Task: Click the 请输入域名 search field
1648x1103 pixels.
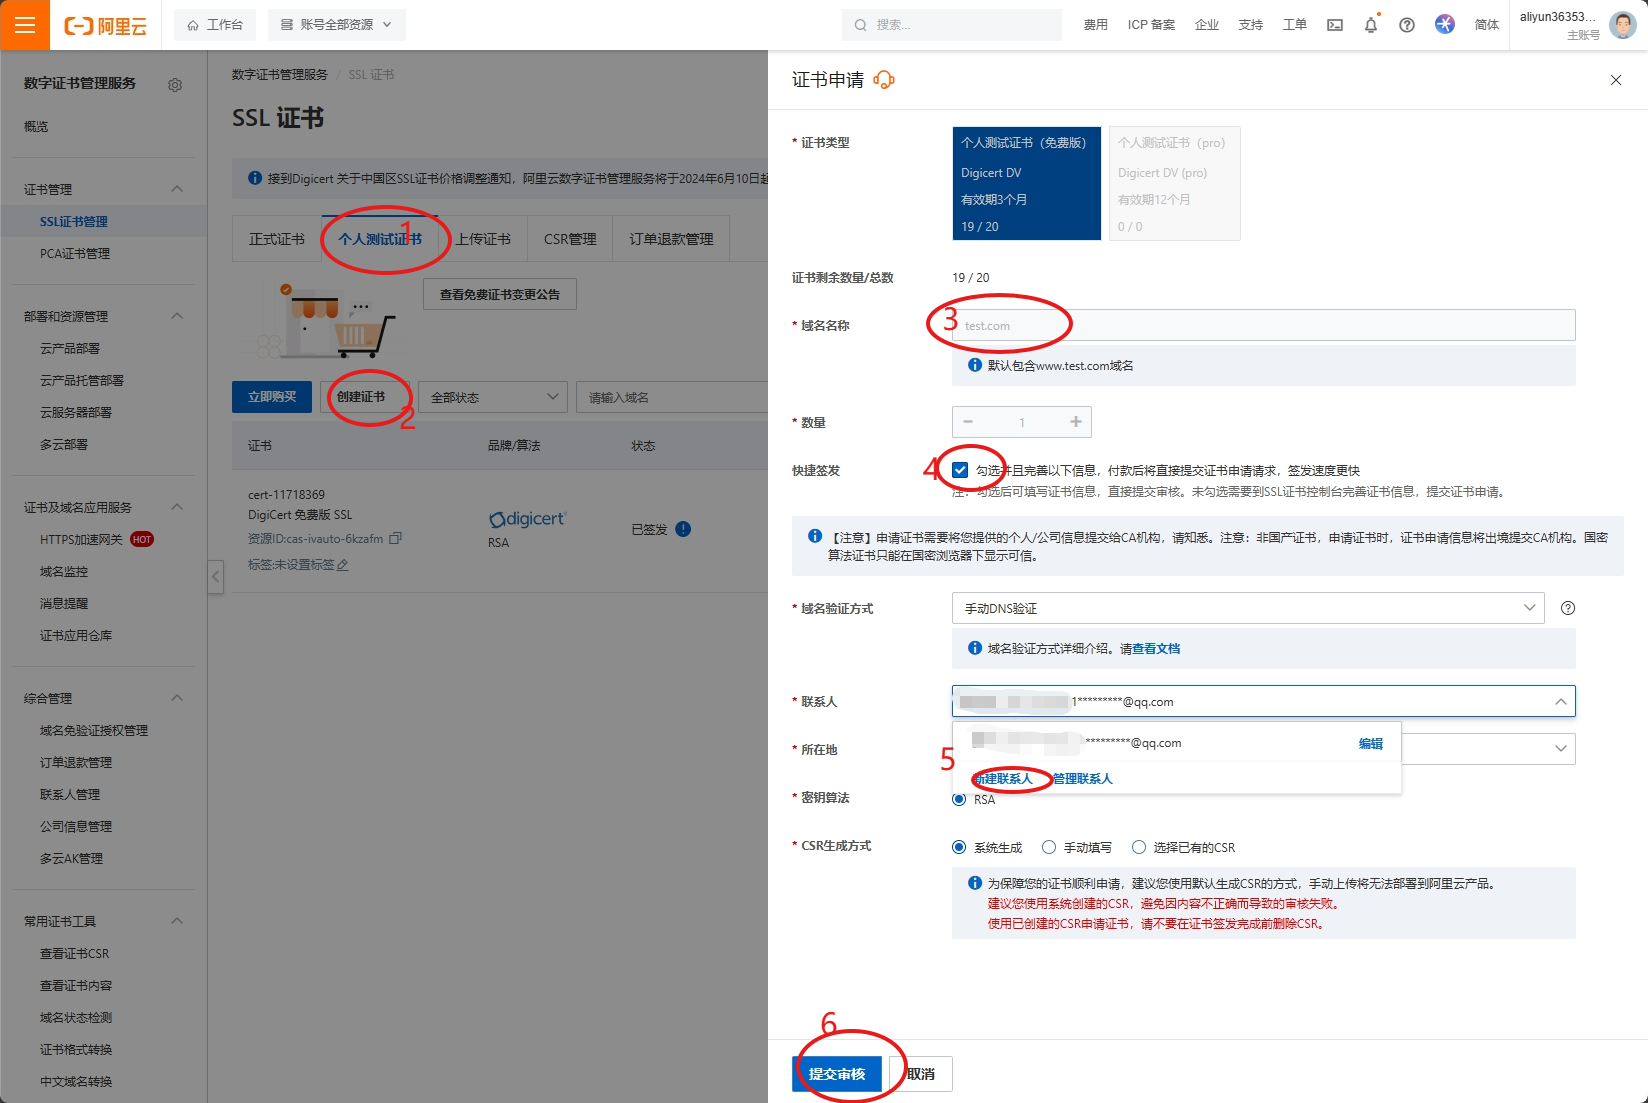Action: [x=672, y=397]
